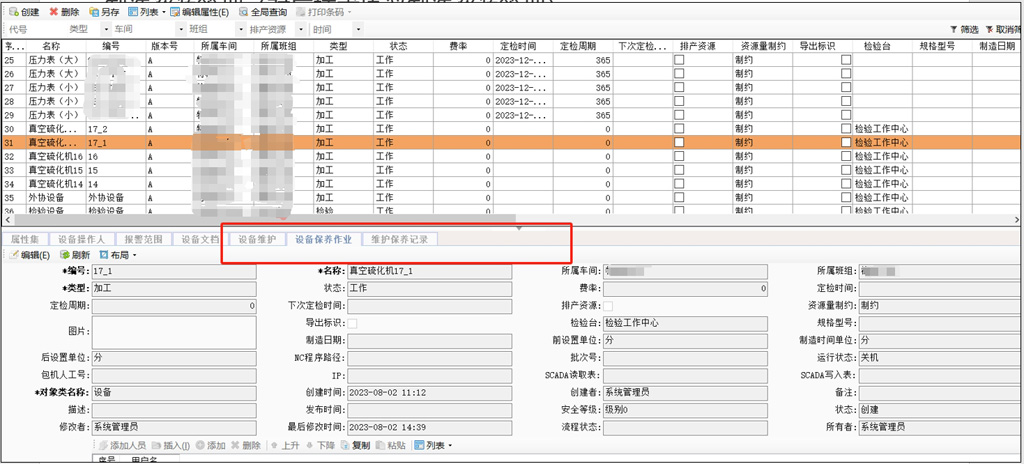Click the 取消 button at top right
The image size is (1024, 464).
point(1003,30)
